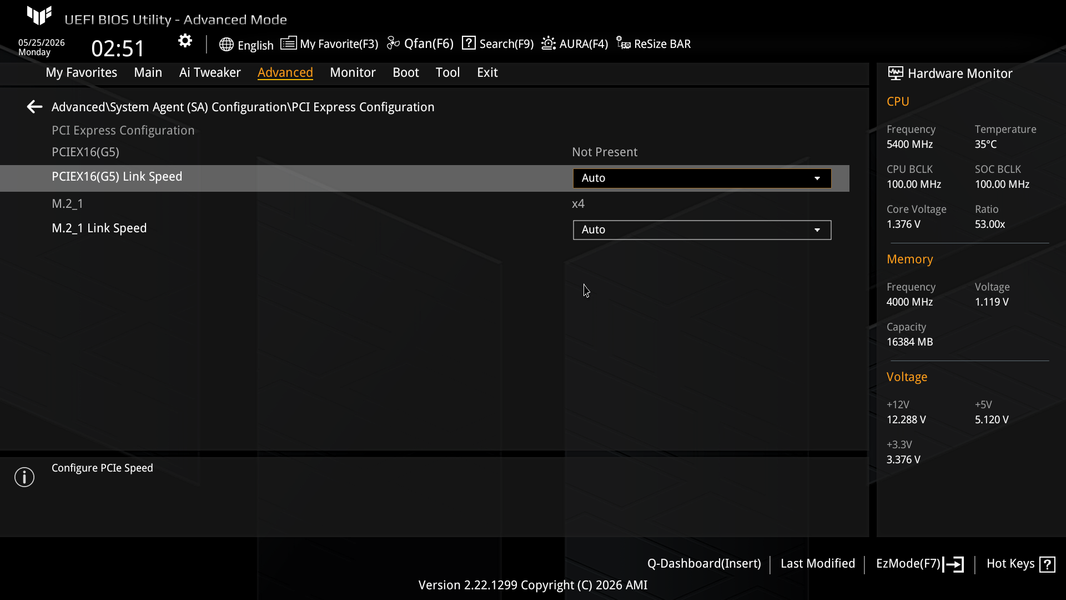Switch to Tool tab

(448, 72)
